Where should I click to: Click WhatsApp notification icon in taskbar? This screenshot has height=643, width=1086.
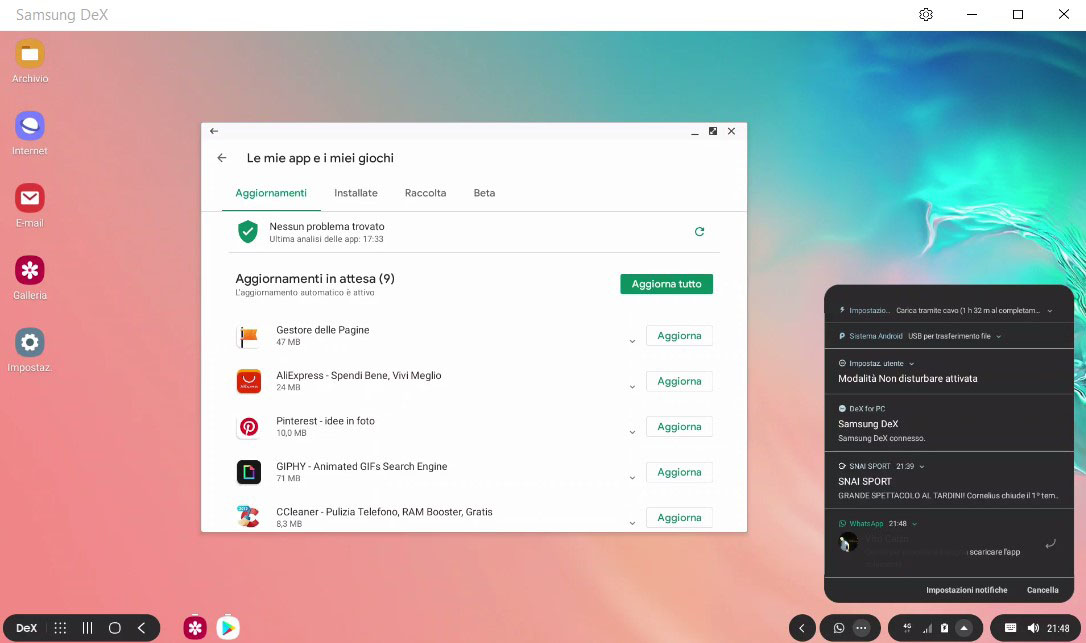839,628
